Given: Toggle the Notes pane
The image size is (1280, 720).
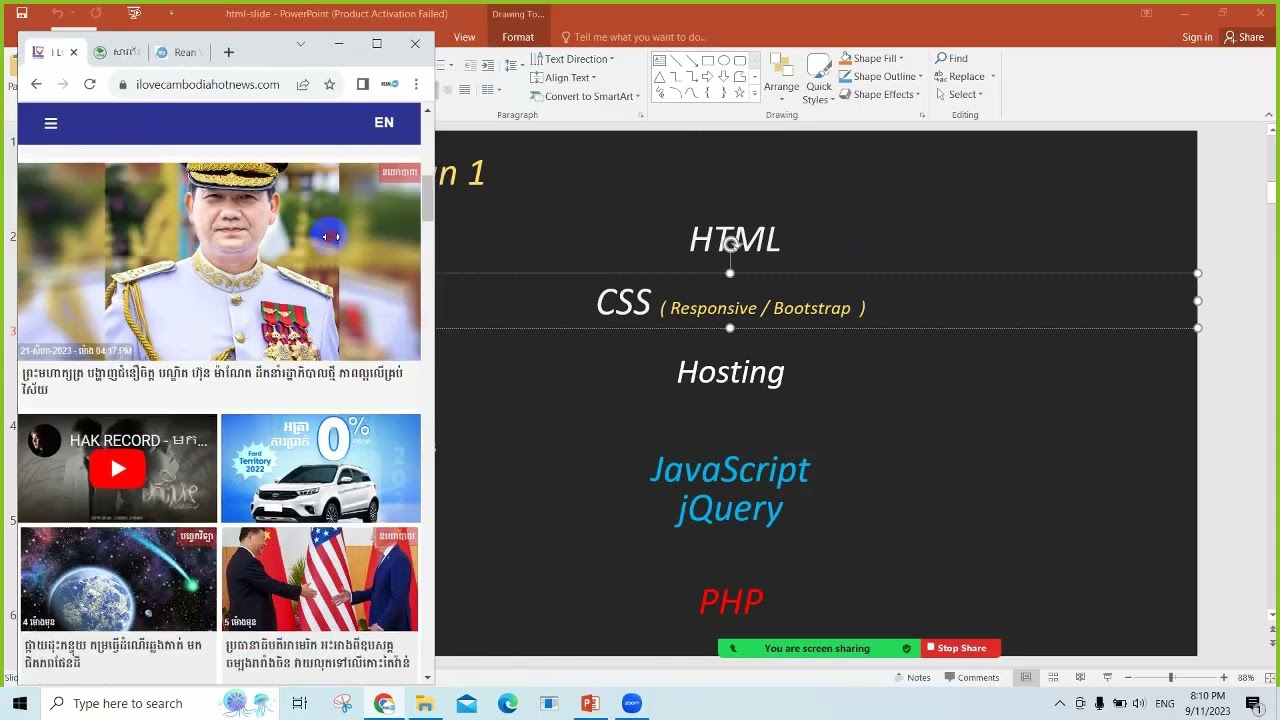Looking at the screenshot, I should click(x=910, y=677).
